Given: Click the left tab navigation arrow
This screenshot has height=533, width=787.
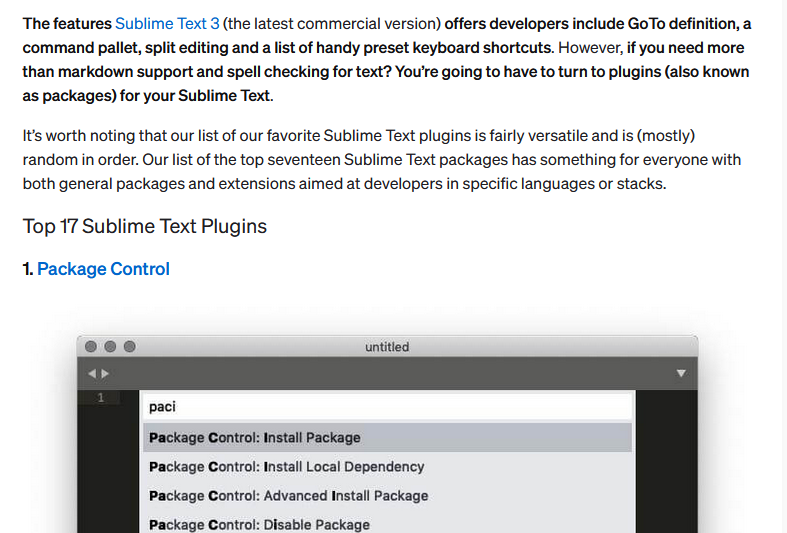Looking at the screenshot, I should click(x=92, y=374).
